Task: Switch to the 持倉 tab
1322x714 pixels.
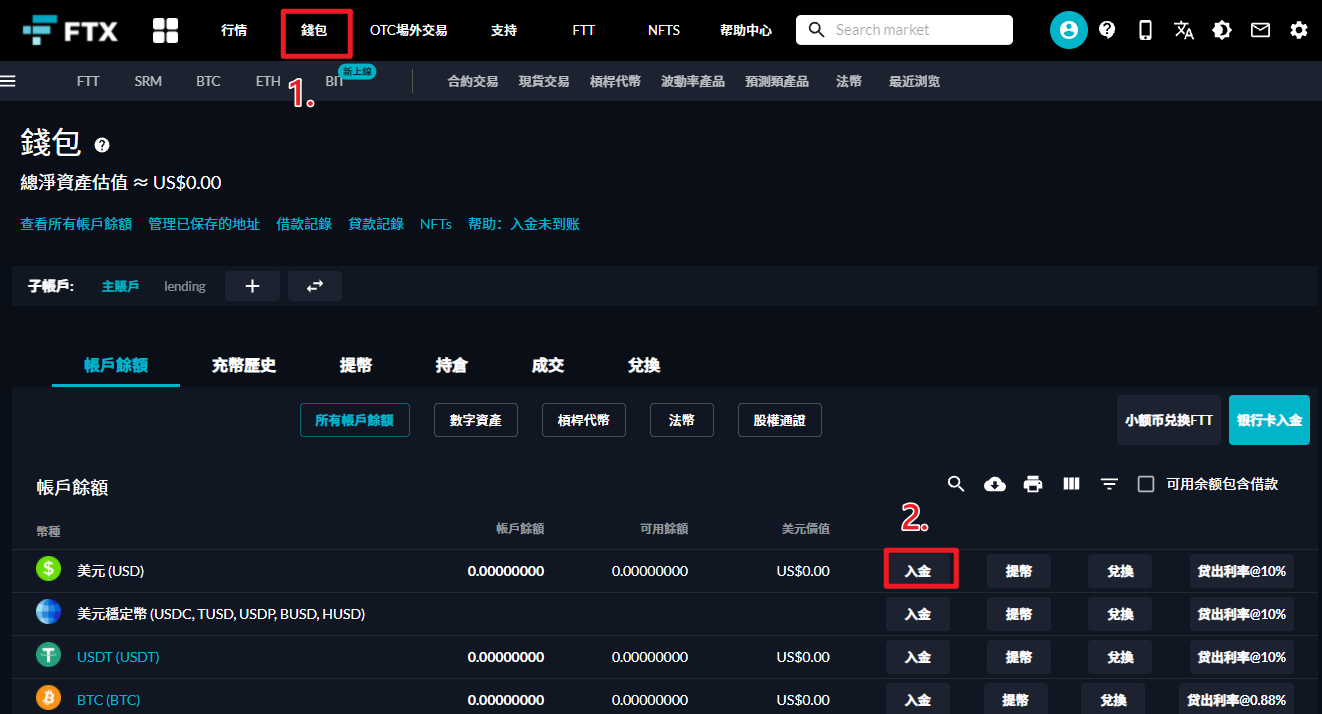Action: (452, 365)
